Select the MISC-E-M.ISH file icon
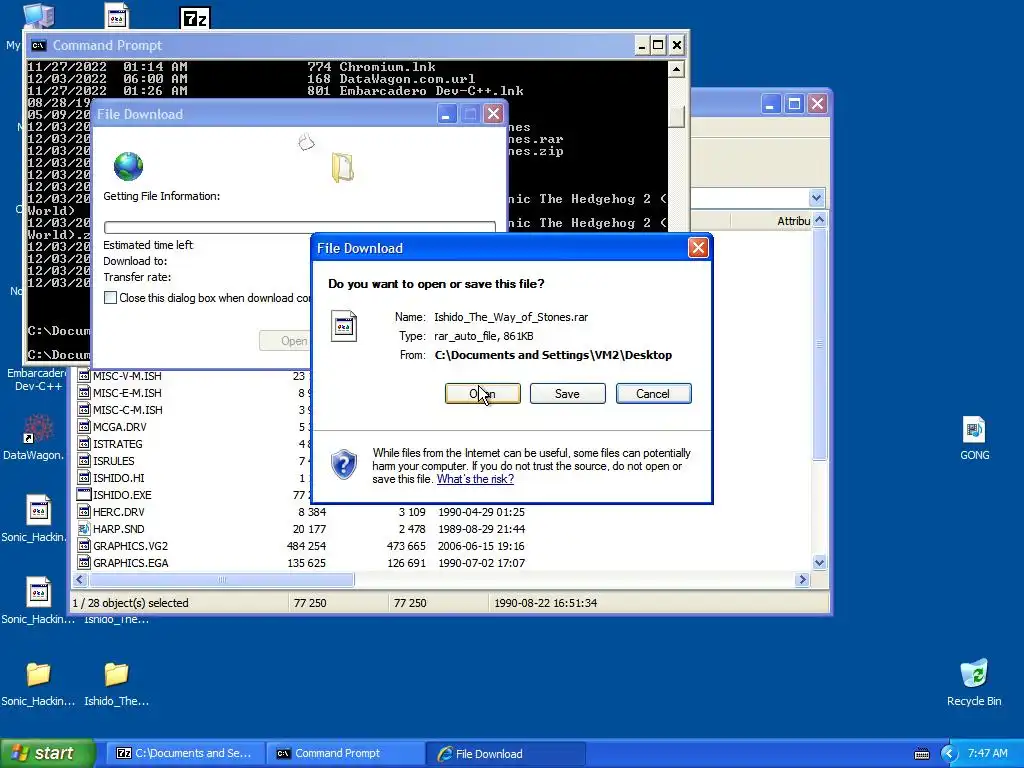The height and width of the screenshot is (768, 1024). 84,393
